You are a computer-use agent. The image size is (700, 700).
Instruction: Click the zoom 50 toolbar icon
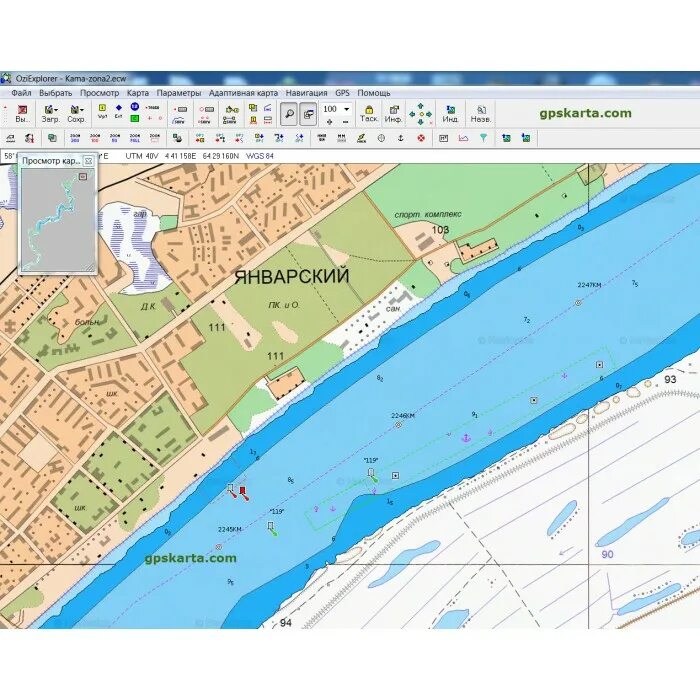(115, 138)
